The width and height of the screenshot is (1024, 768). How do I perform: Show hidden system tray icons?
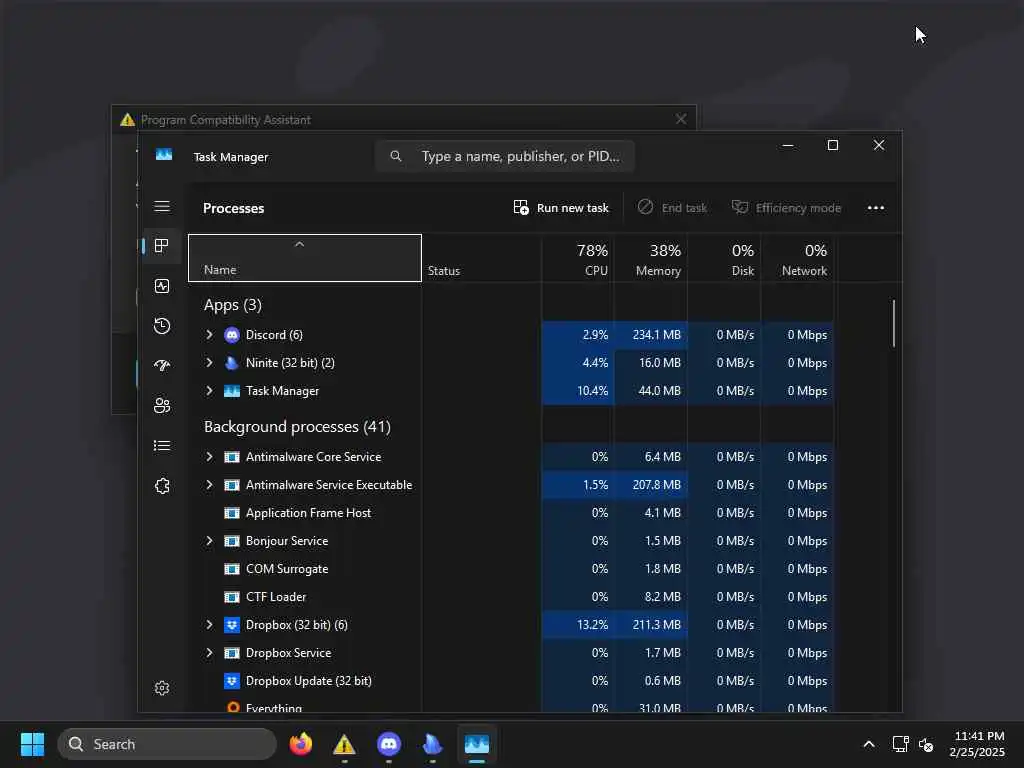[869, 744]
